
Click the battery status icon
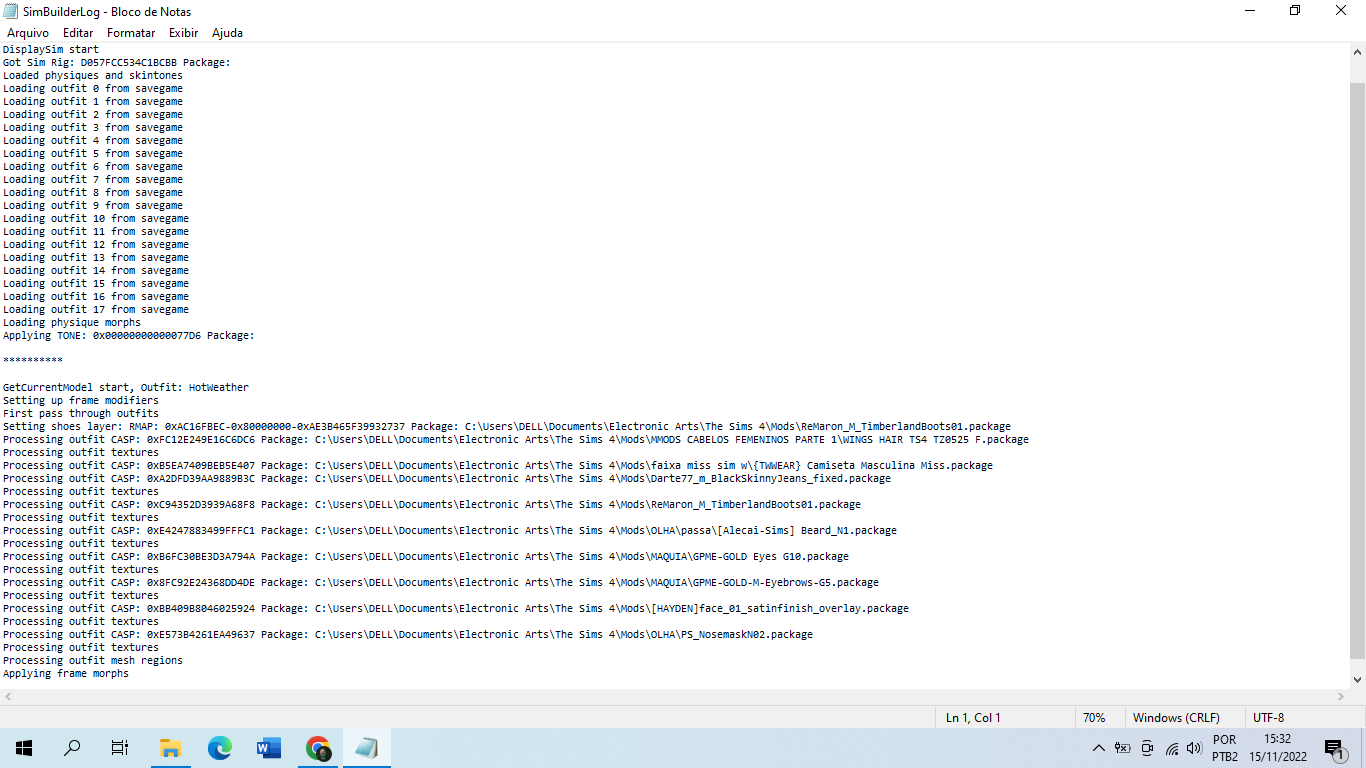tap(1123, 748)
